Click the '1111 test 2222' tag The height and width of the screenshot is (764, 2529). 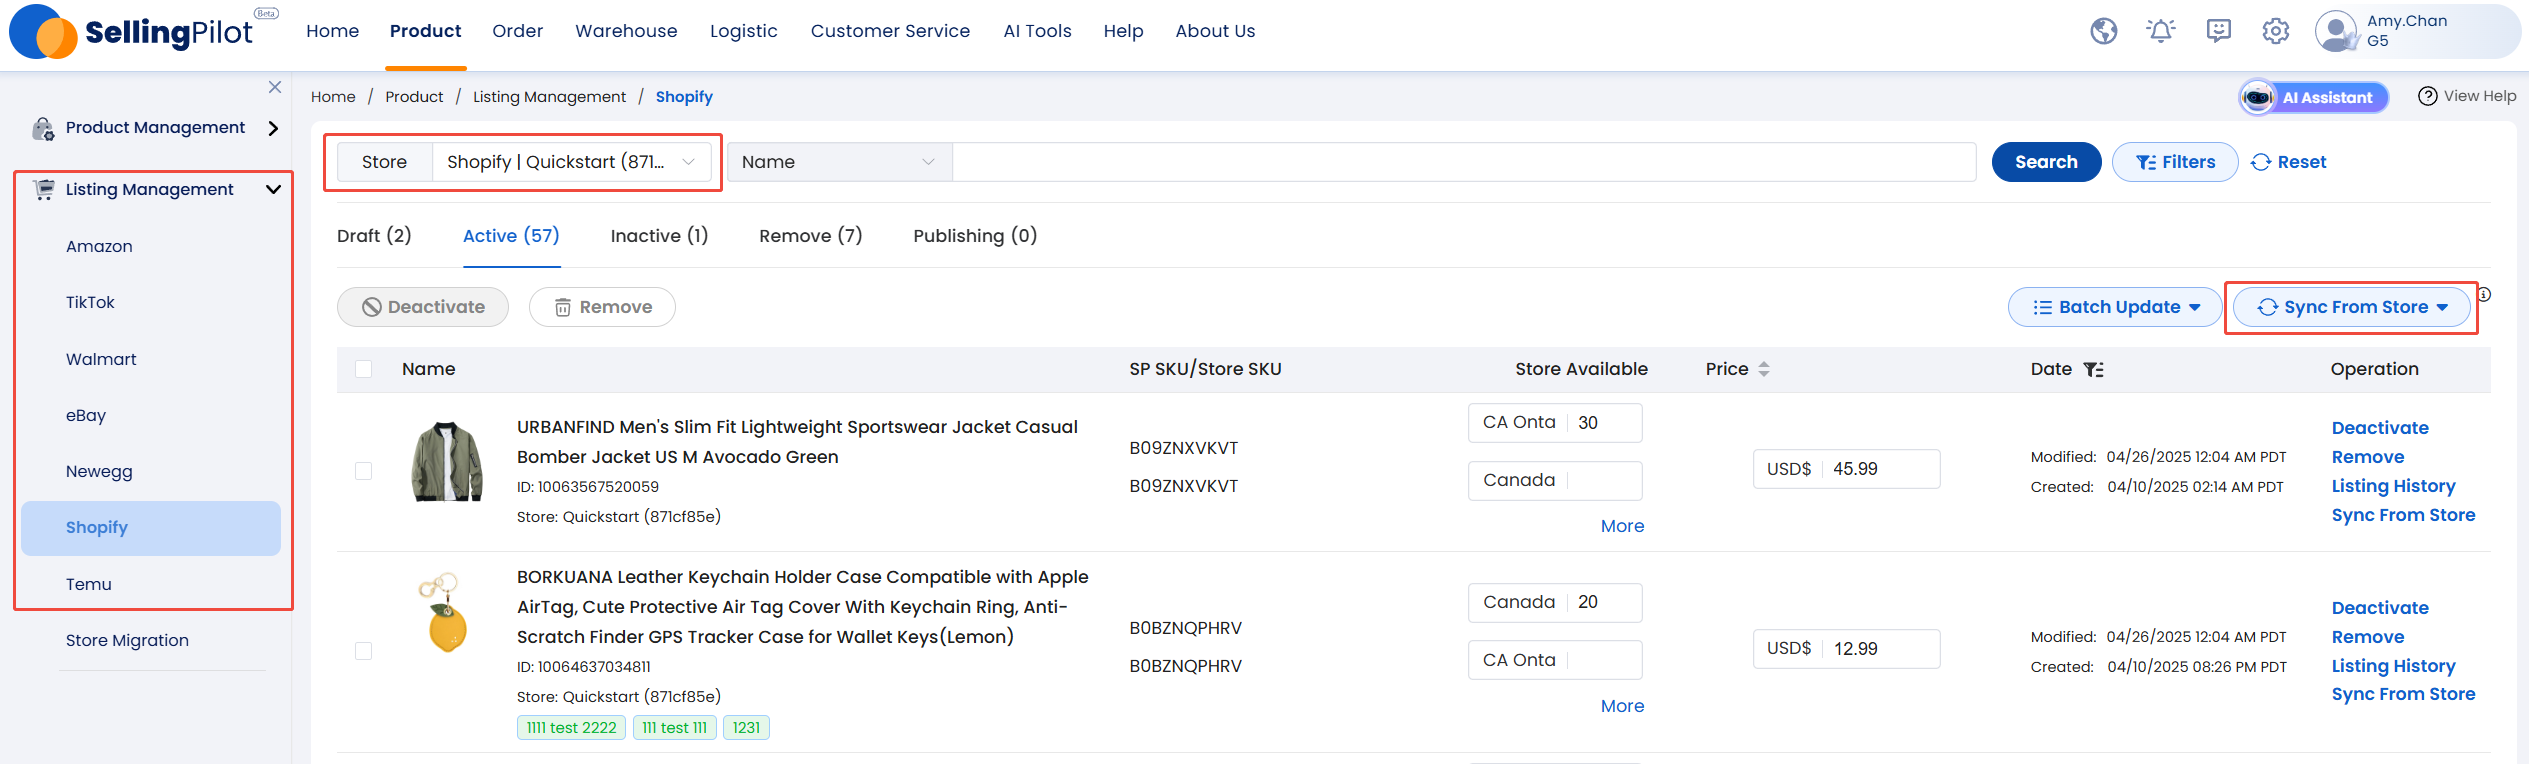click(x=571, y=728)
